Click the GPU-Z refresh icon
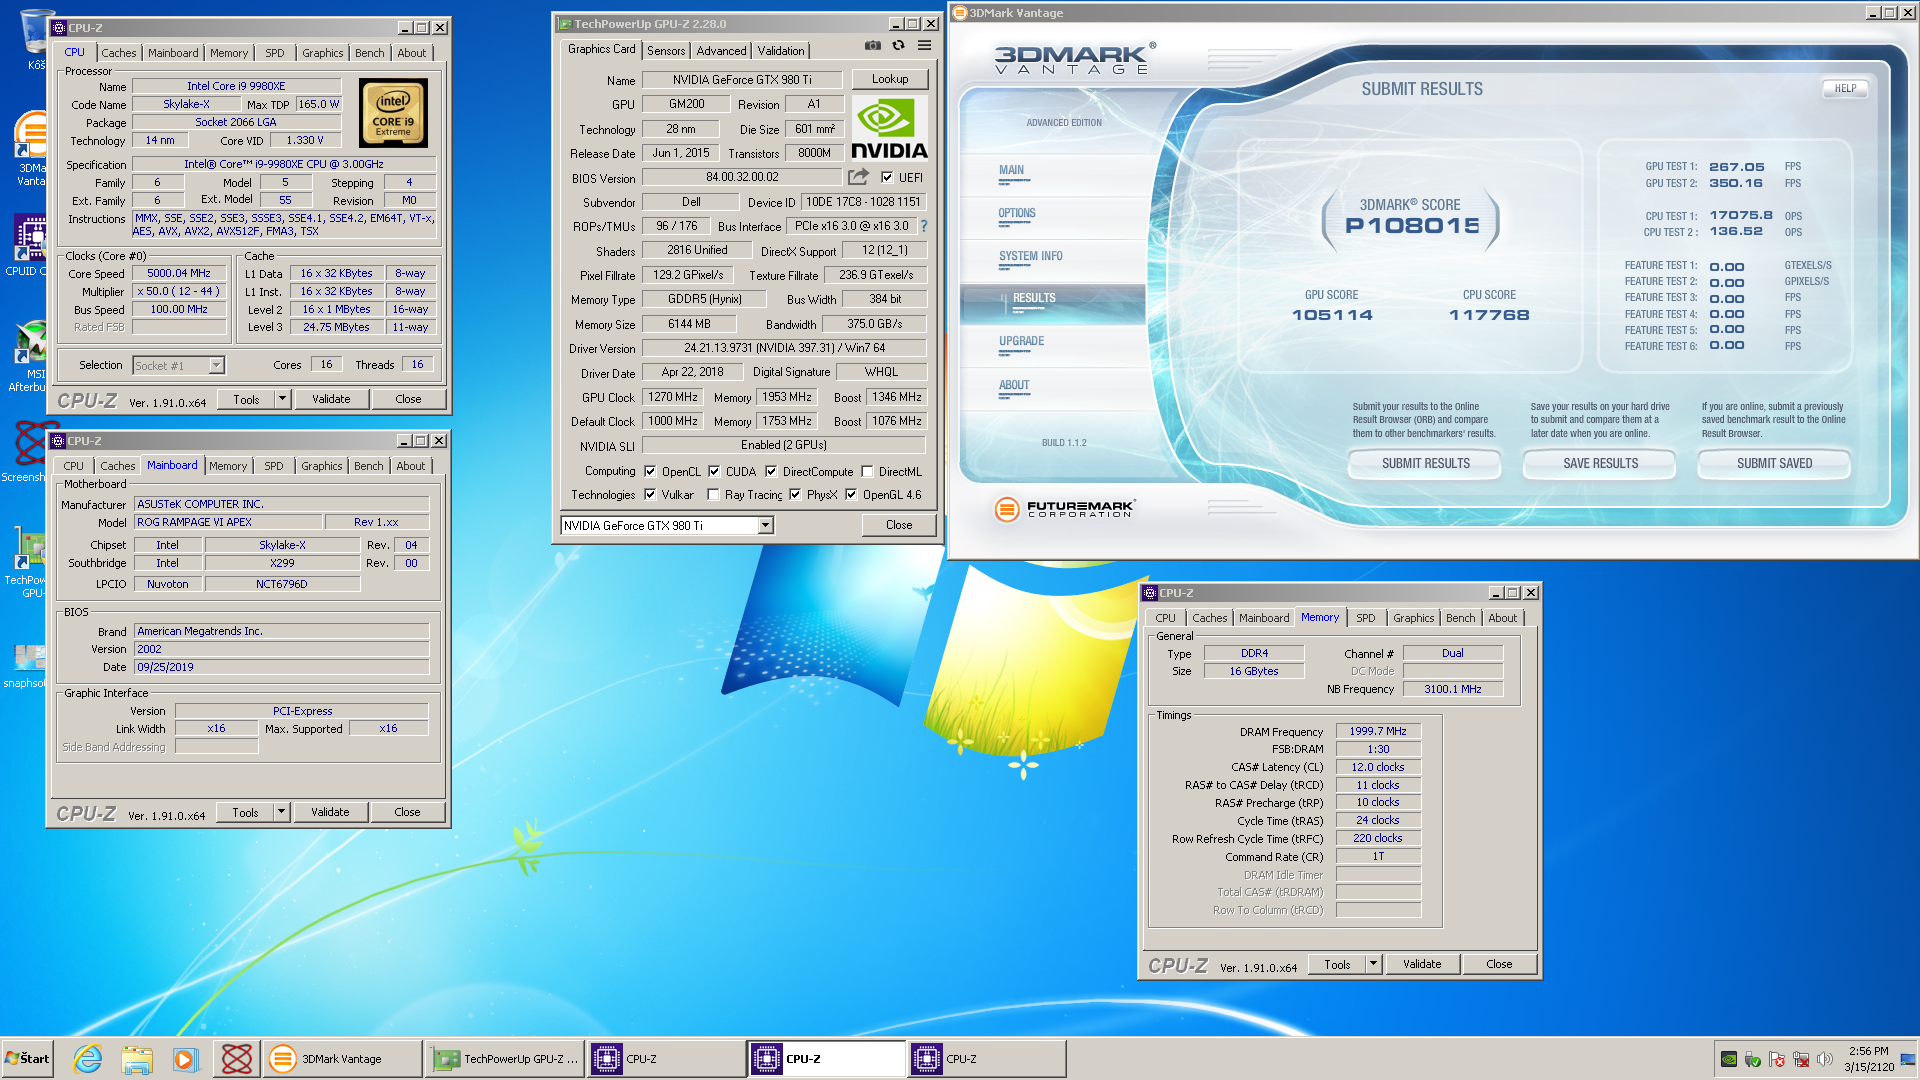Screen dimensions: 1920x1080 coord(898,46)
